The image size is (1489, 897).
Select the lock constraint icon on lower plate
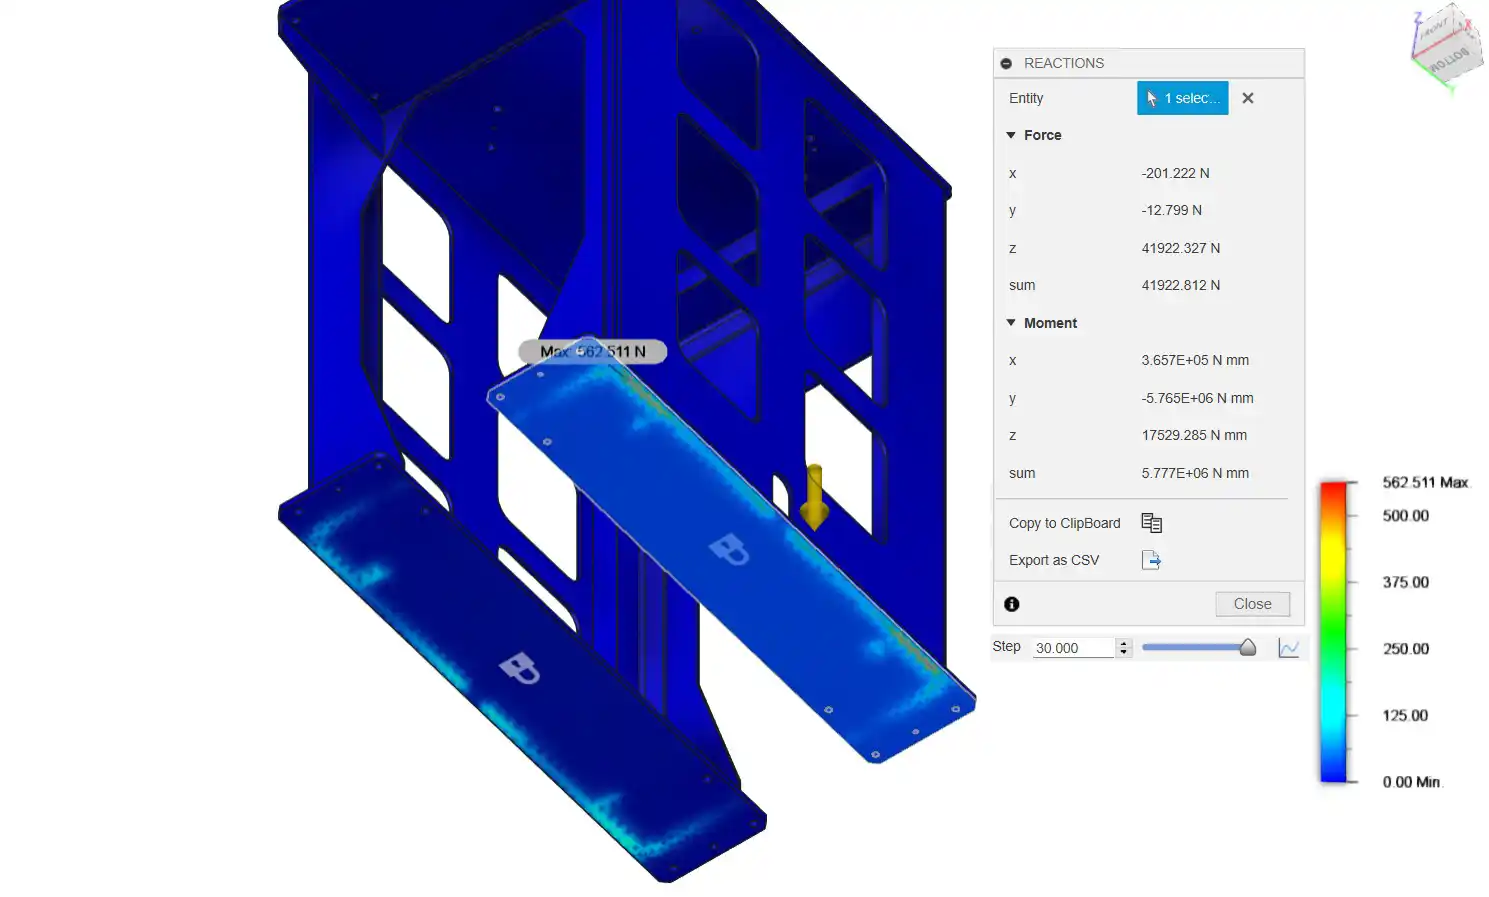pyautogui.click(x=520, y=667)
